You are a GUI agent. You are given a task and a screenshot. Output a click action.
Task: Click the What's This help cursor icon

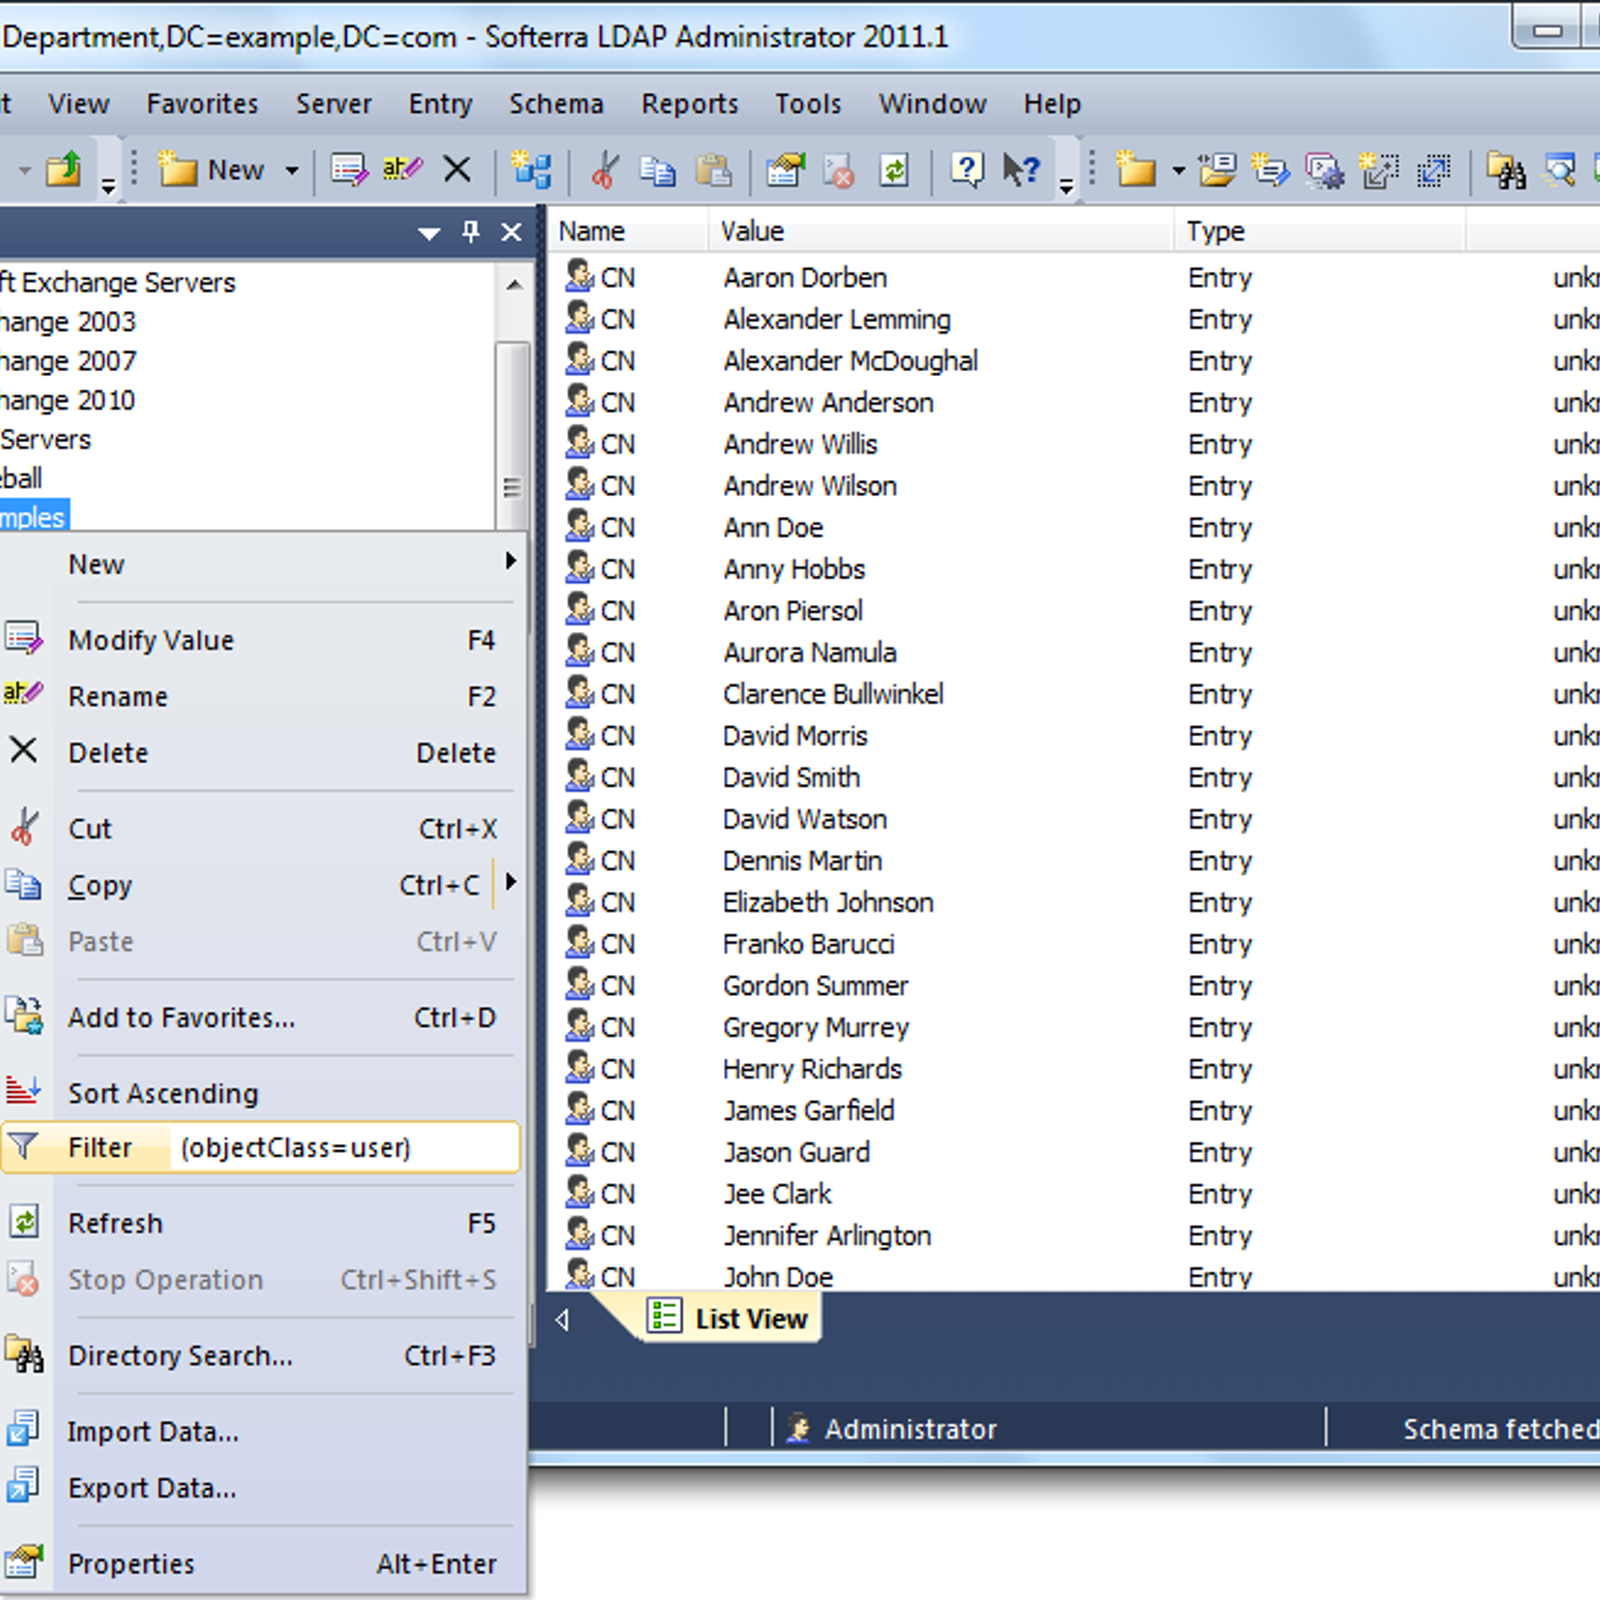pos(1021,170)
